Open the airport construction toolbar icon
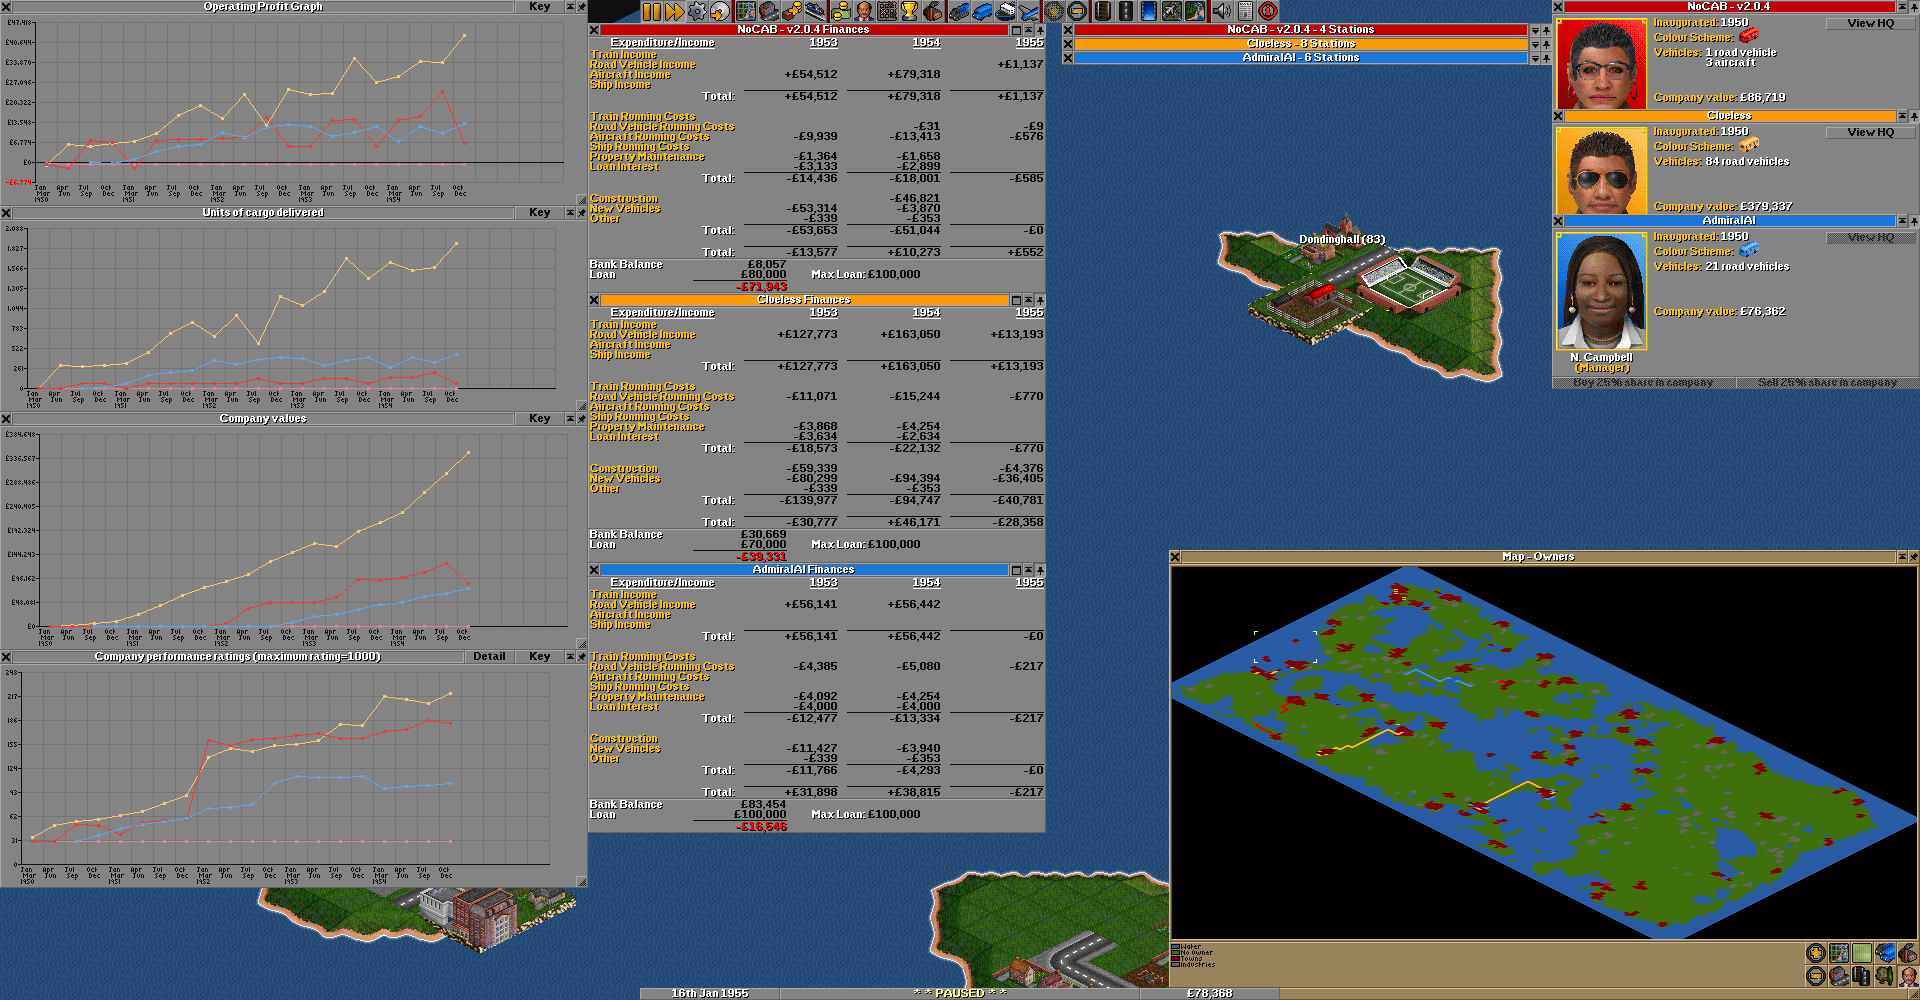 click(1172, 11)
